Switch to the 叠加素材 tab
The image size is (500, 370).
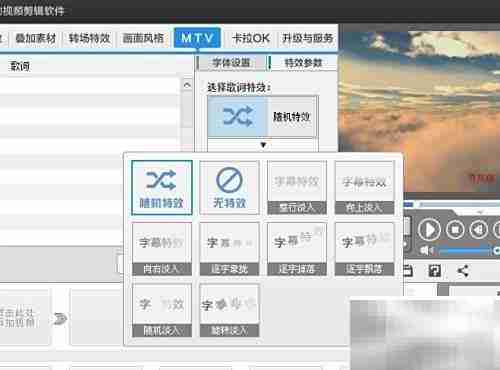tap(36, 38)
